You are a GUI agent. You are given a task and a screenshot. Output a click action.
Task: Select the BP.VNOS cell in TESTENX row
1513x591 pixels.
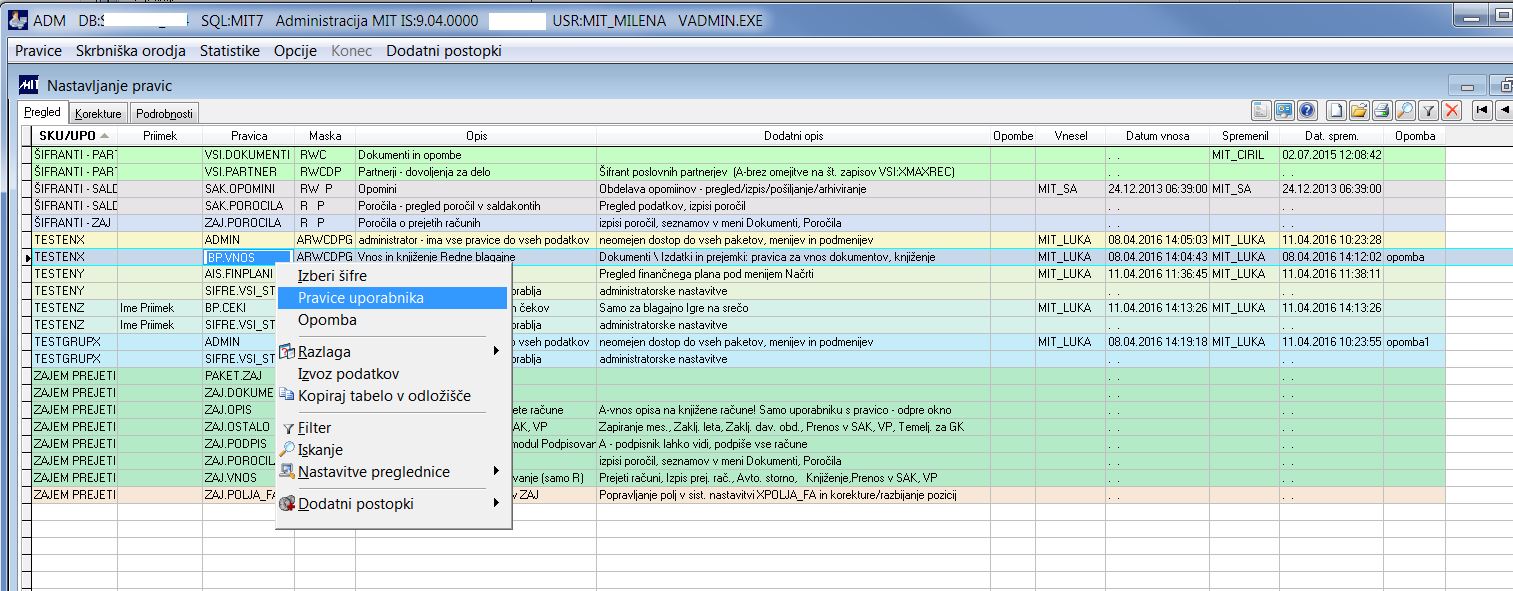pyautogui.click(x=248, y=257)
